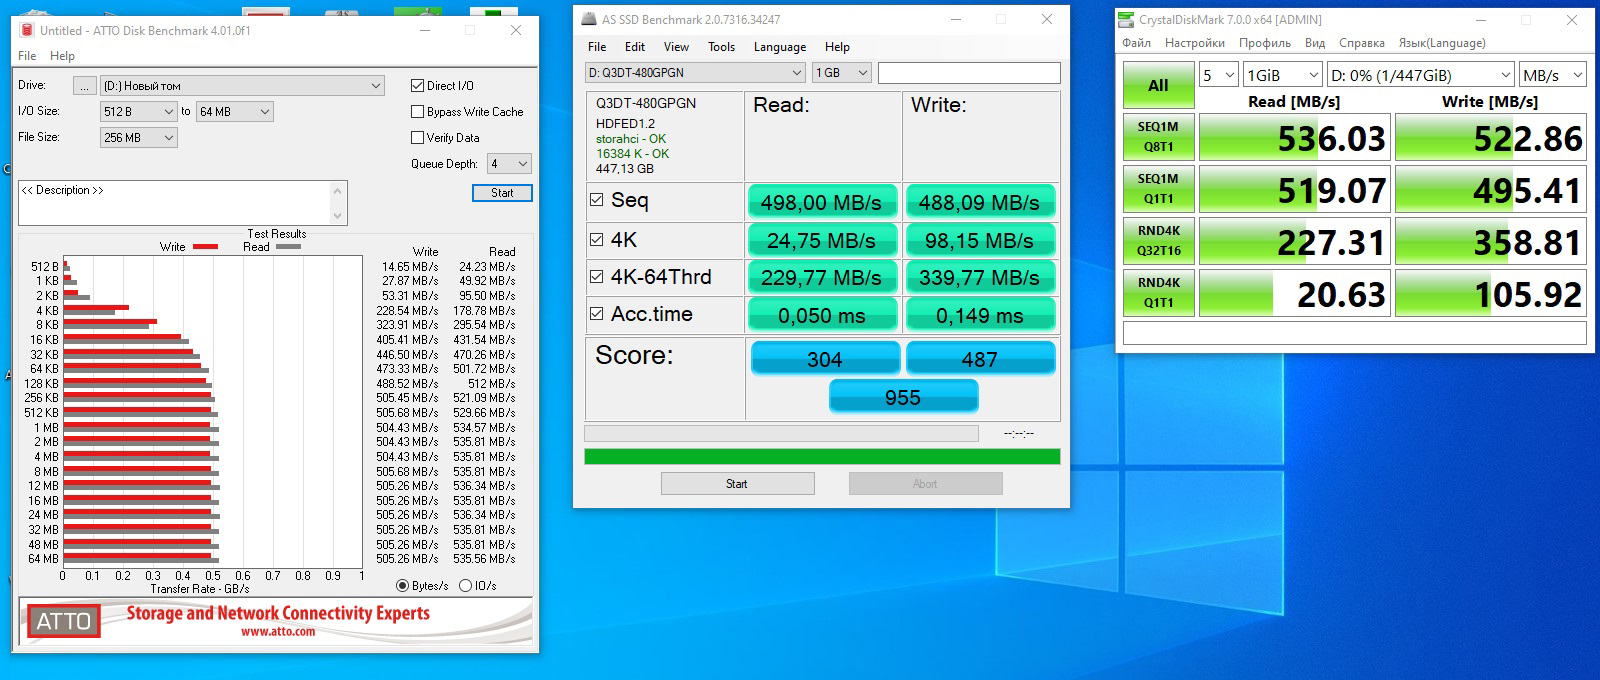Screen dimensions: 1600x680
Task: Open the AS SSD View menu
Action: point(676,47)
